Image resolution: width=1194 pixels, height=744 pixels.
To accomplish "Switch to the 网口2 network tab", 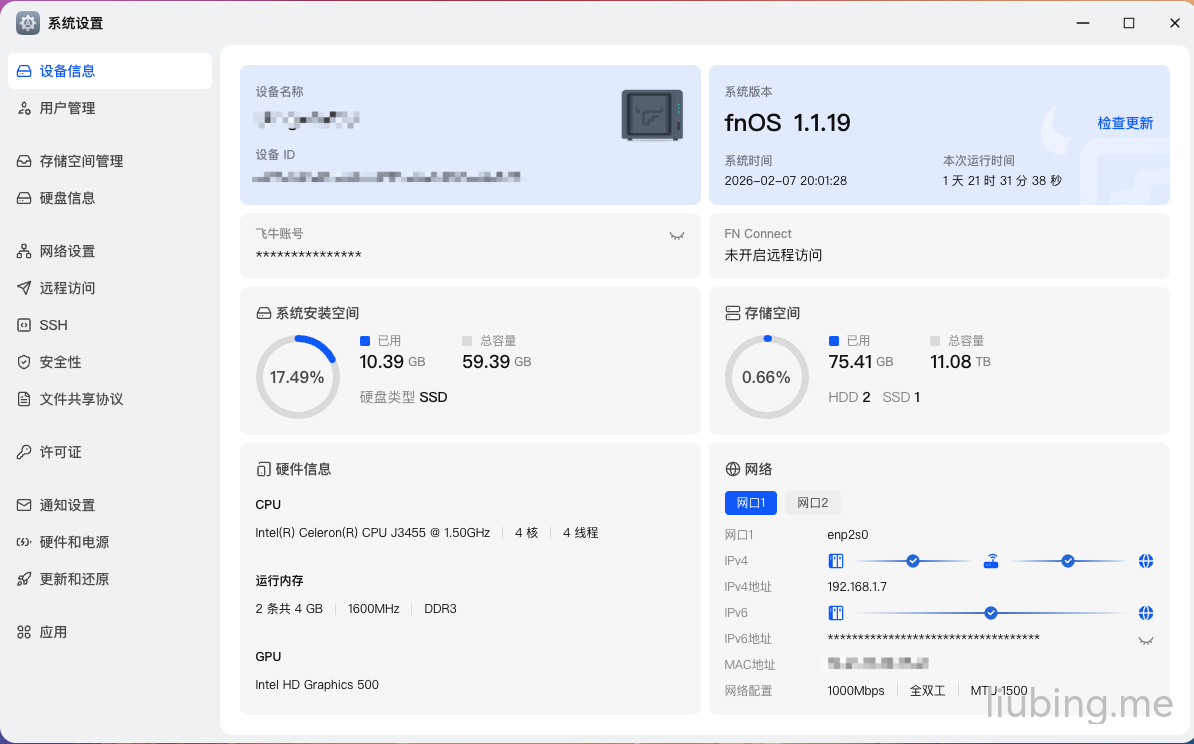I will click(812, 503).
